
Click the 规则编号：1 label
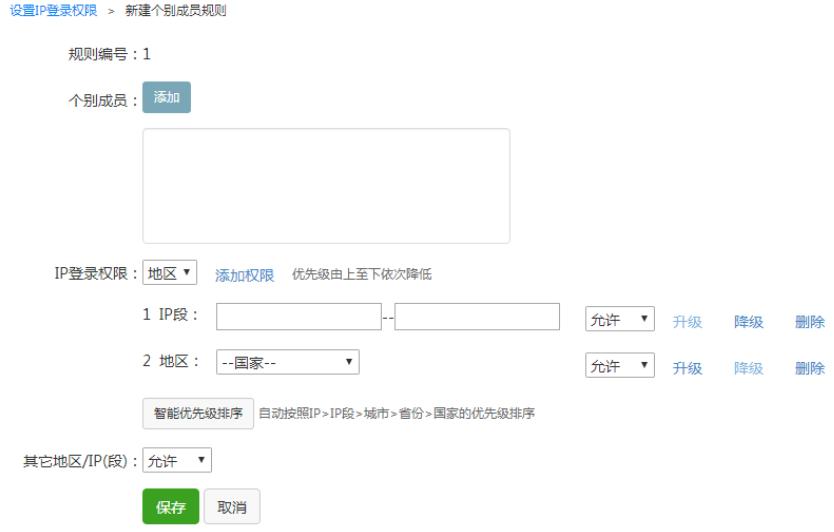(x=109, y=54)
